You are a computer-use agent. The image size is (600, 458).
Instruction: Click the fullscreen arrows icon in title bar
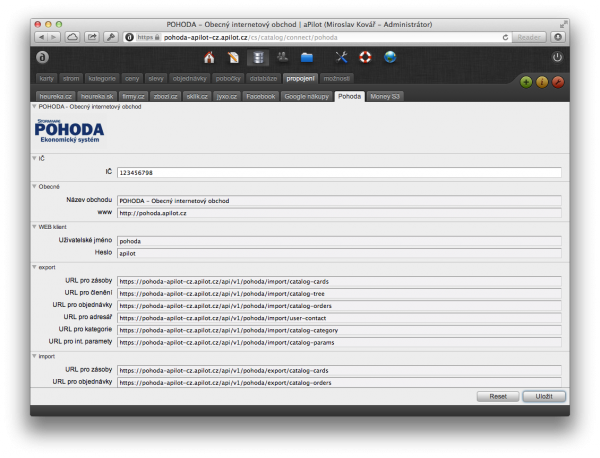[x=563, y=25]
